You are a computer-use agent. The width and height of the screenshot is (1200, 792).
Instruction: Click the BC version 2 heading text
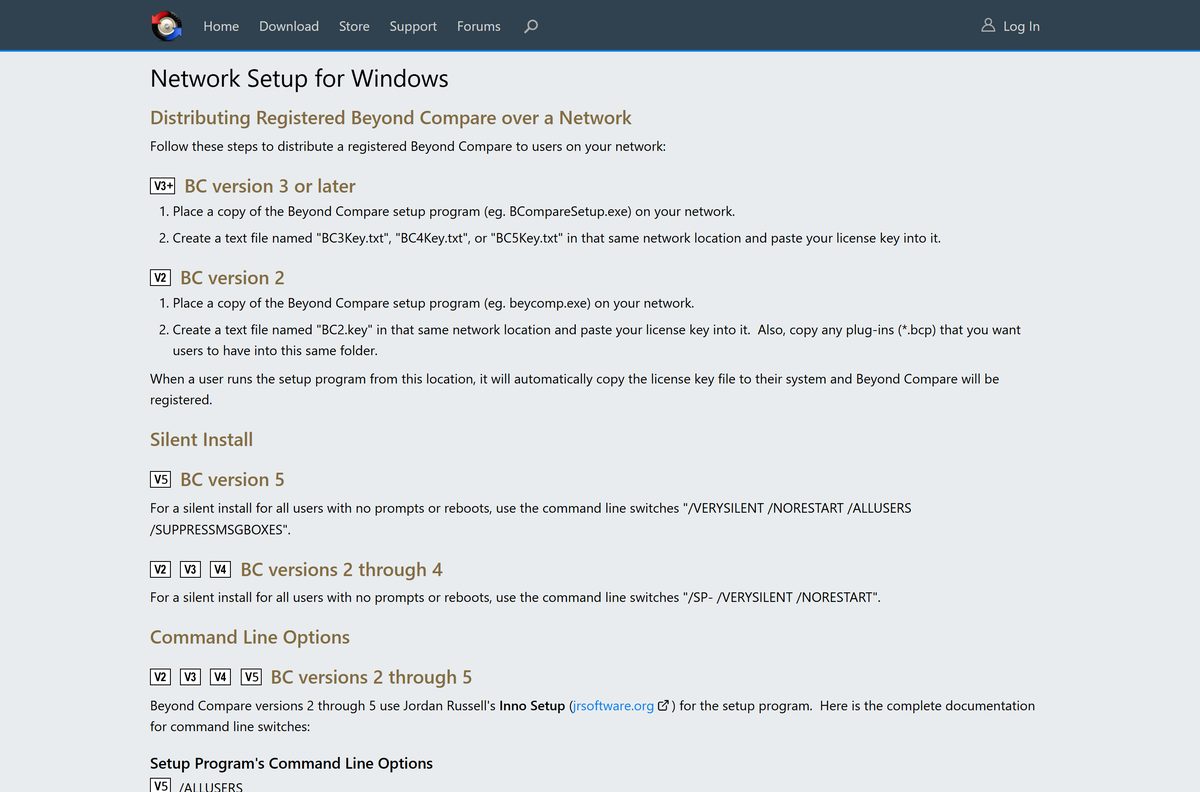232,278
